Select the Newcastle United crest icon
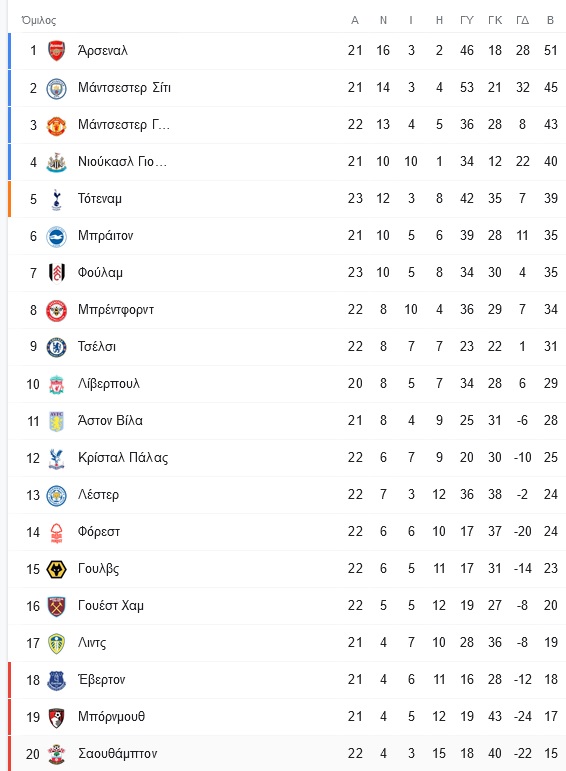Screen dimensions: 566x771 [57, 162]
